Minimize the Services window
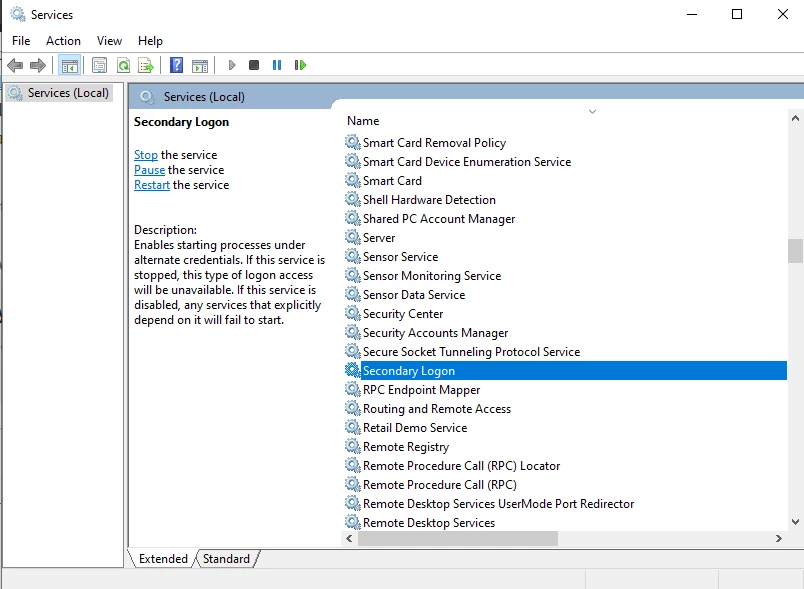Screen dimensions: 804x589 [x=692, y=14]
